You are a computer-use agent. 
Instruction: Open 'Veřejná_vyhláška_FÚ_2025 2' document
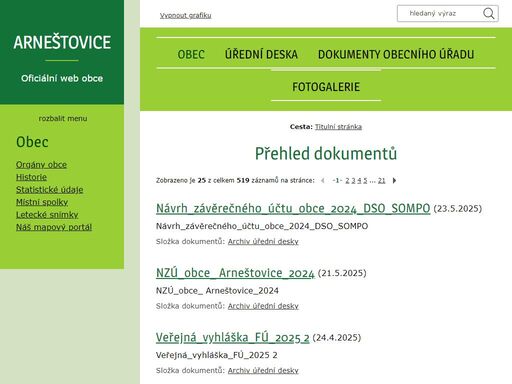click(x=232, y=337)
